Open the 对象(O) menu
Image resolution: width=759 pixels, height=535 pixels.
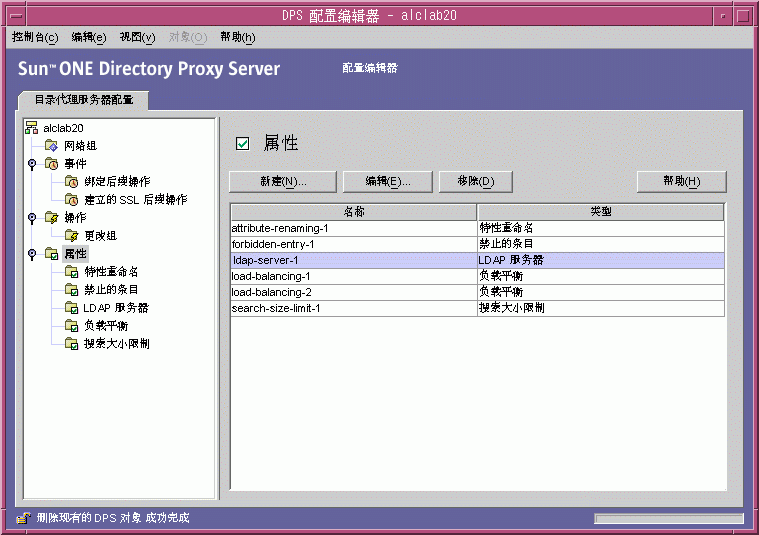188,37
